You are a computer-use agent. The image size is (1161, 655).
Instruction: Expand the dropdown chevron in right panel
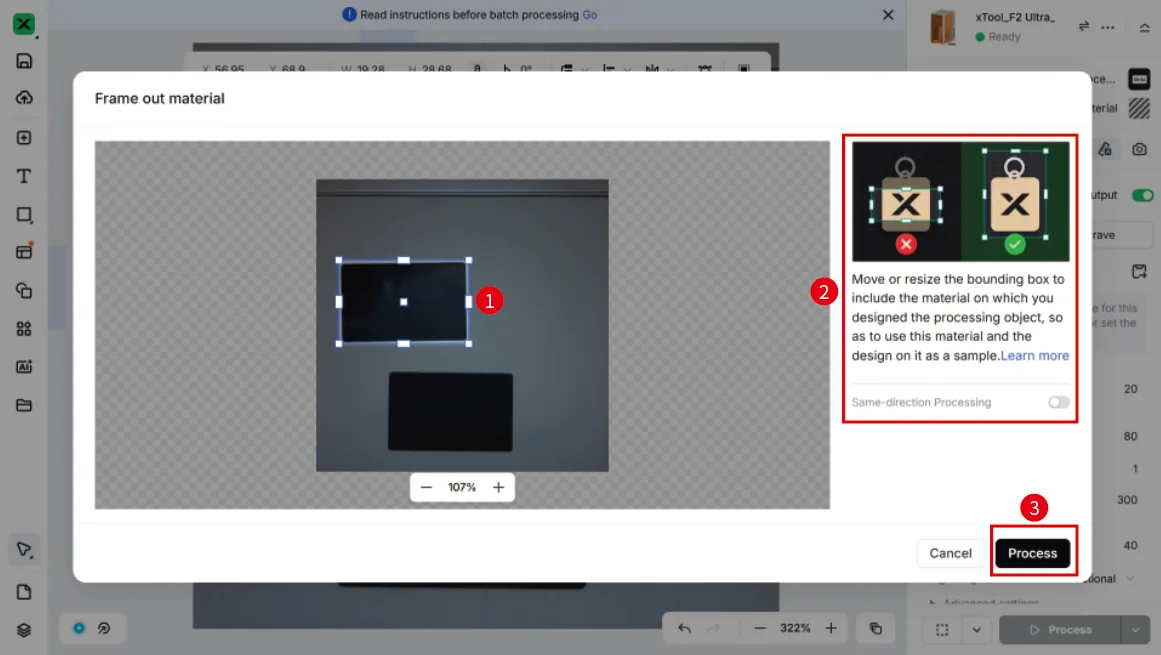(x=1131, y=579)
